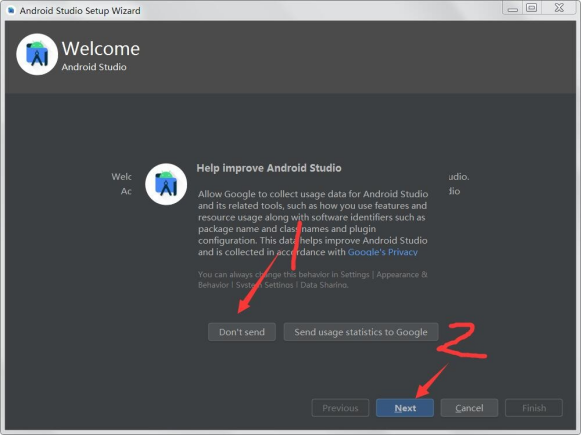Click the Android Studio logo in header
The width and height of the screenshot is (581, 435).
(x=37, y=54)
